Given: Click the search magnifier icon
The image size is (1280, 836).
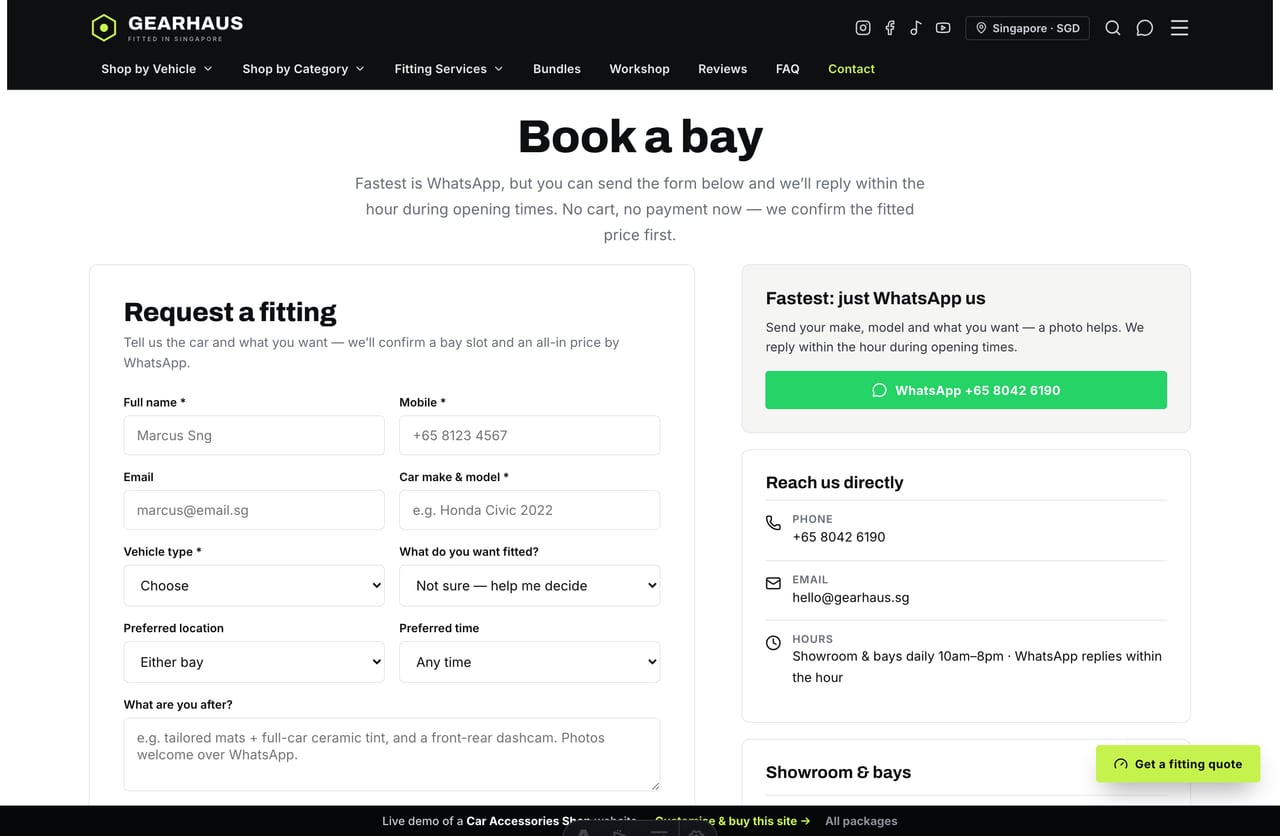Looking at the screenshot, I should tap(1112, 28).
